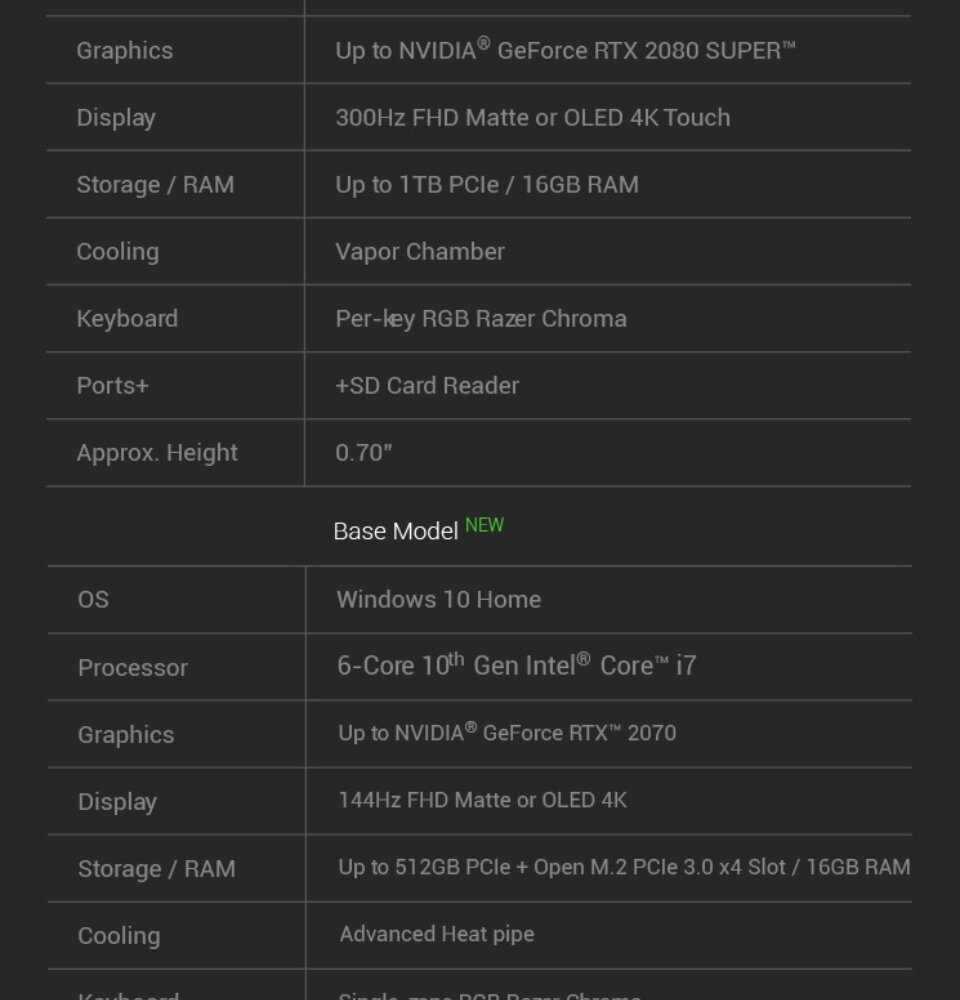Click the Approx. Height row label
Screen dimensions: 960x1000
(x=157, y=452)
